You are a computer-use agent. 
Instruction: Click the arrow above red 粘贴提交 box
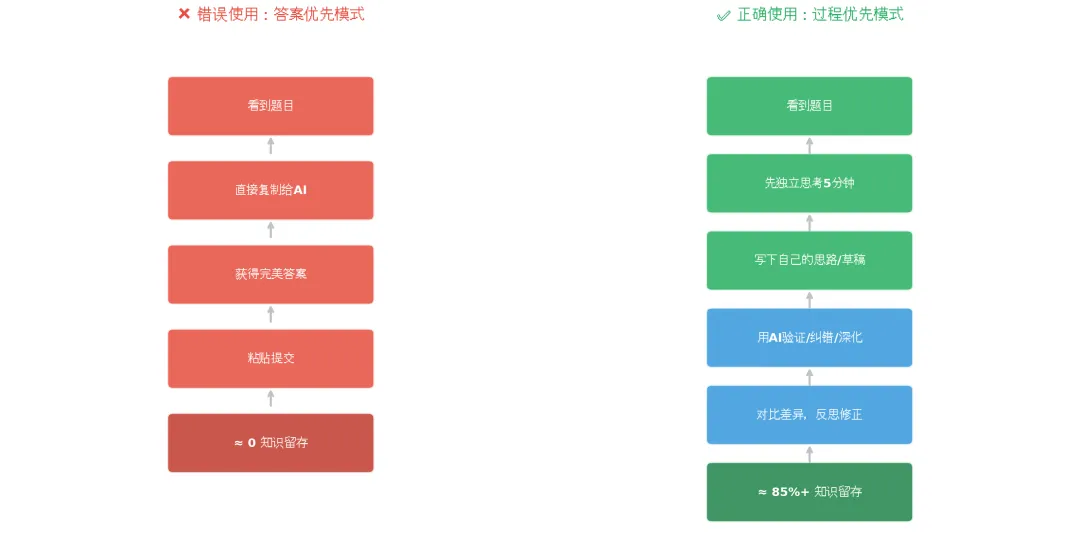(x=271, y=315)
